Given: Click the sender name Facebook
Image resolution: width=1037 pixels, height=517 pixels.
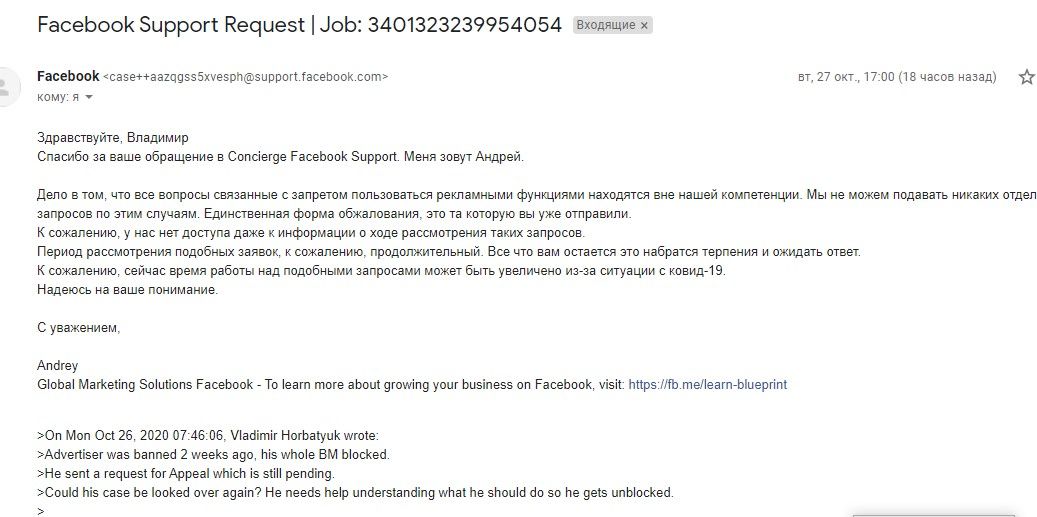Looking at the screenshot, I should pyautogui.click(x=68, y=76).
